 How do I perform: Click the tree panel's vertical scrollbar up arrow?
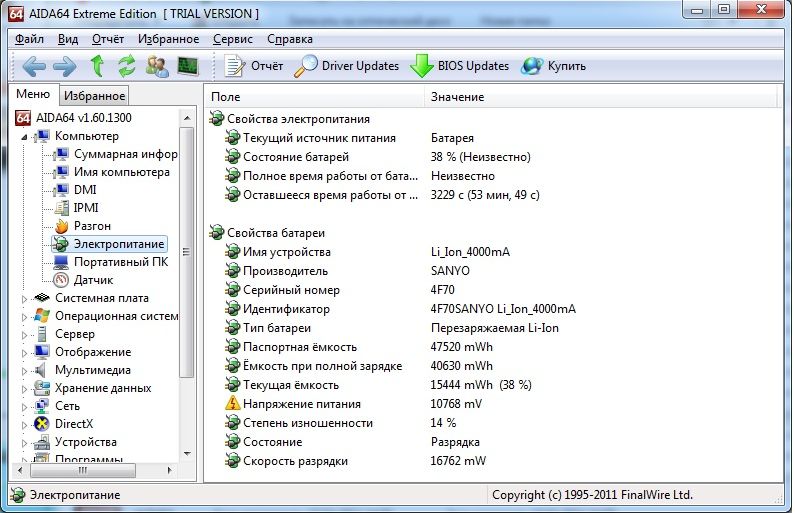pos(187,118)
